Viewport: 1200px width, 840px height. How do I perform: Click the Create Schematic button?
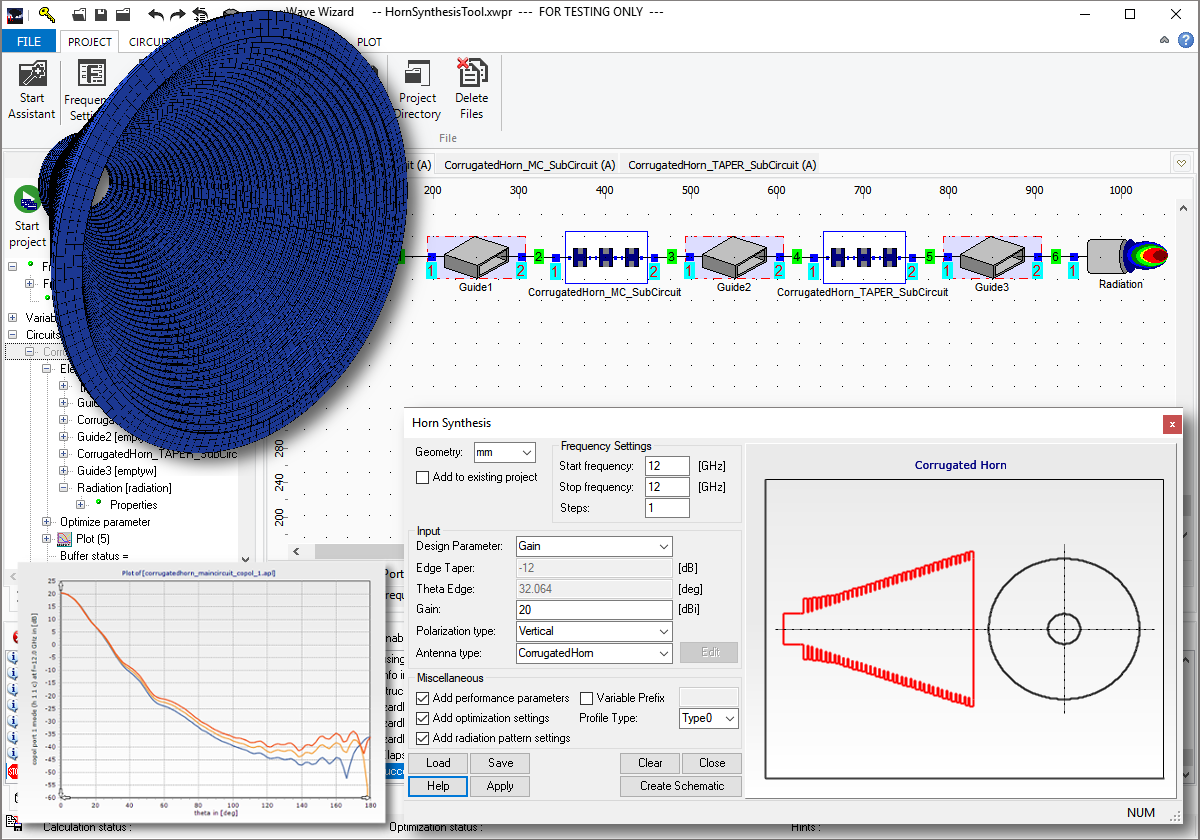[681, 786]
